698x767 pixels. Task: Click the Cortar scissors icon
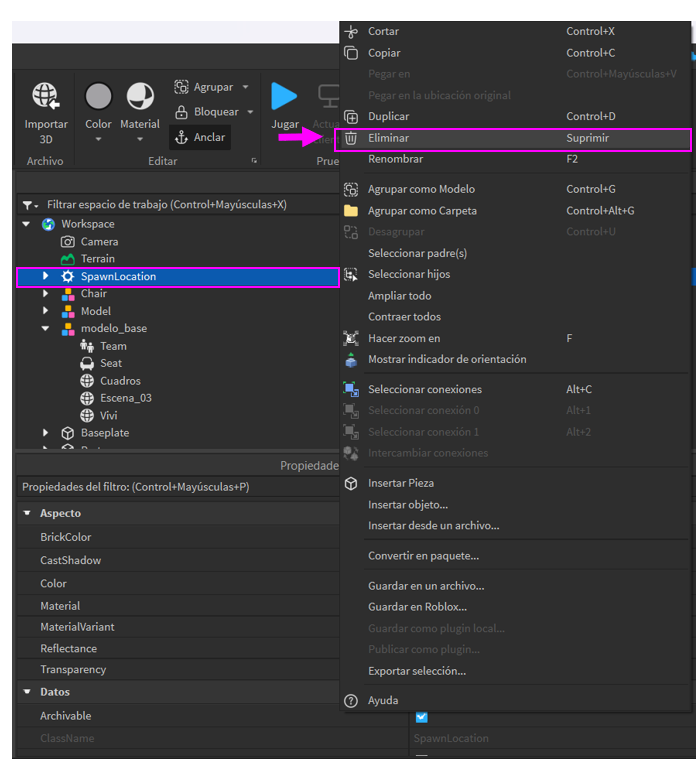351,32
